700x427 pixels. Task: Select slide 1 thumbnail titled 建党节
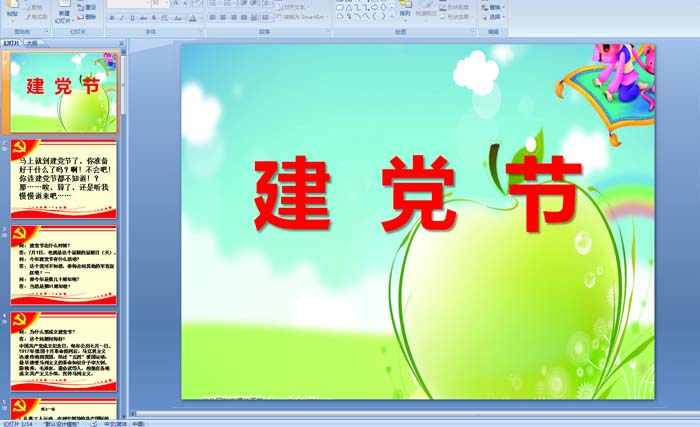64,92
